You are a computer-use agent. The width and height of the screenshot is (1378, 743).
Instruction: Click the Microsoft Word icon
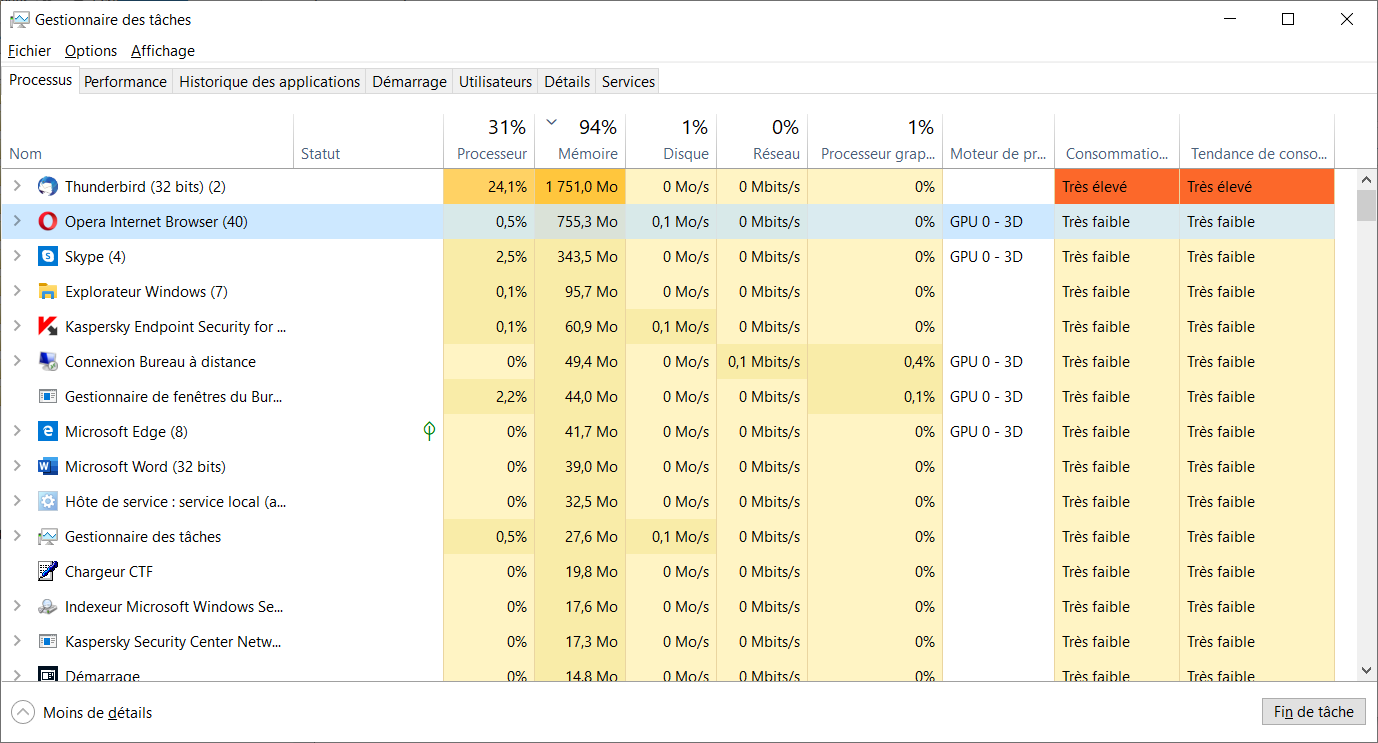coord(47,467)
